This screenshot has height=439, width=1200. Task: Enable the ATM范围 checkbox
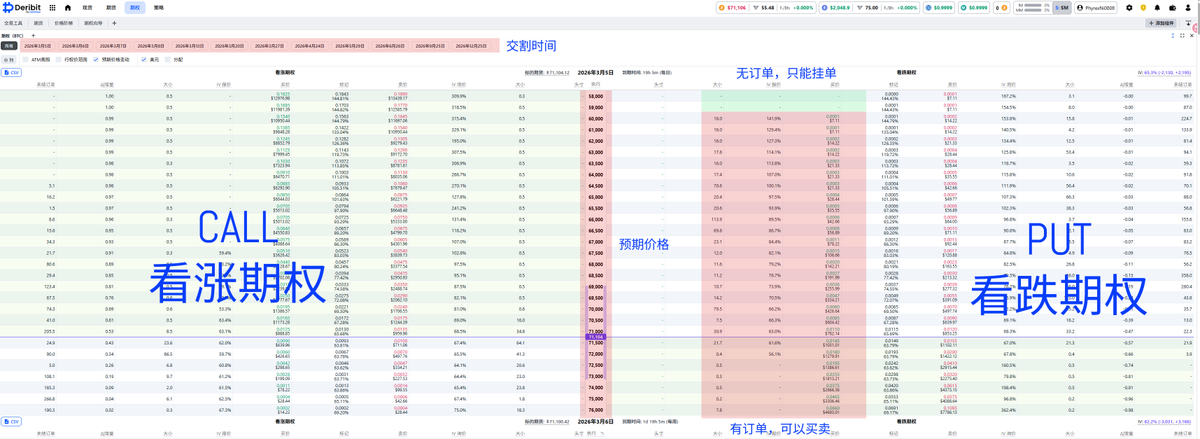tap(26, 60)
